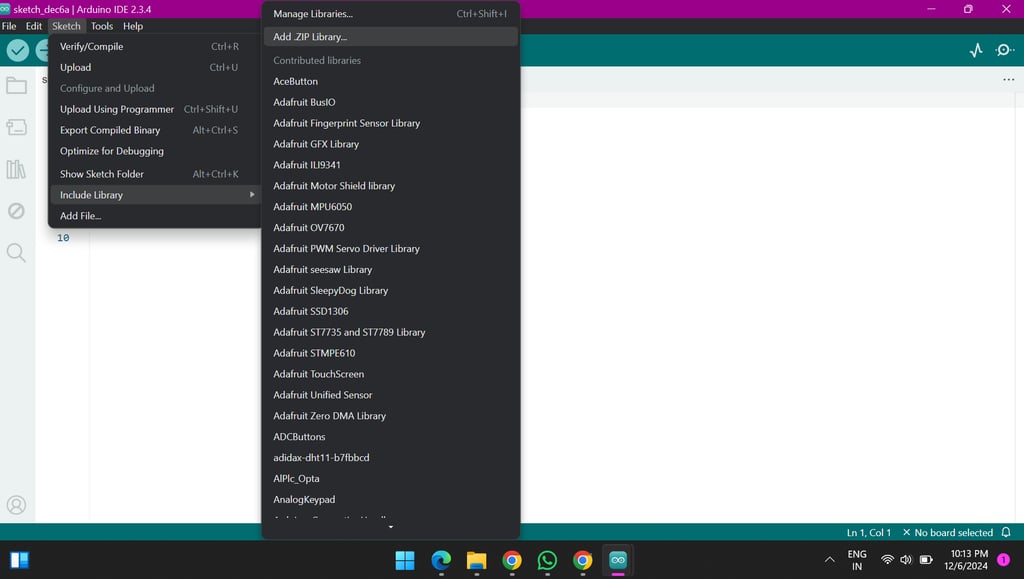Image resolution: width=1024 pixels, height=579 pixels.
Task: Open the Sketchbook folder sidebar icon
Action: coord(16,86)
